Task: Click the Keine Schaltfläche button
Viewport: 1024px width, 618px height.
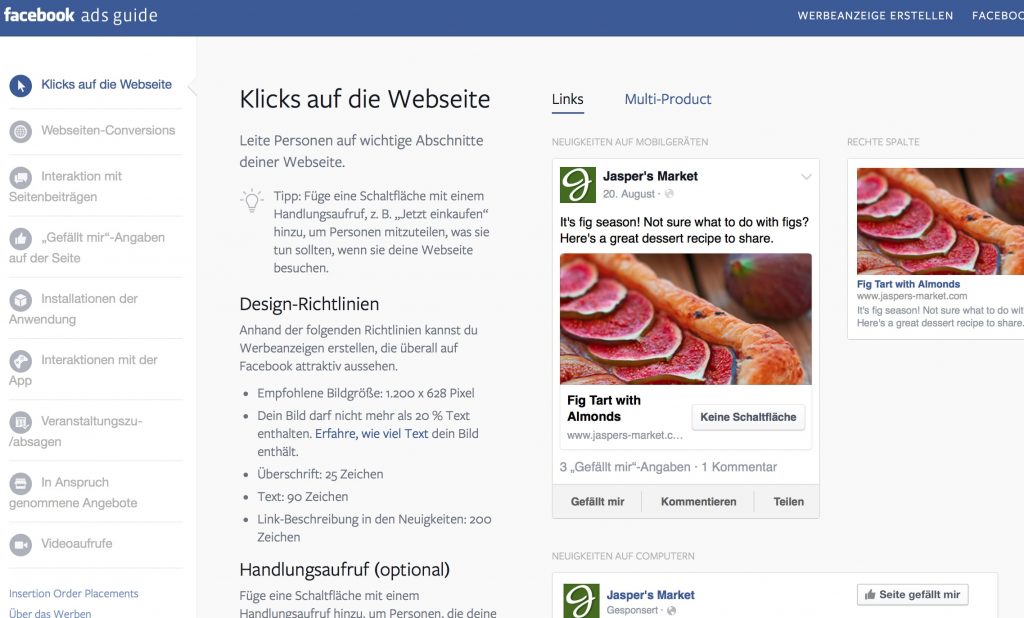Action: click(x=748, y=417)
